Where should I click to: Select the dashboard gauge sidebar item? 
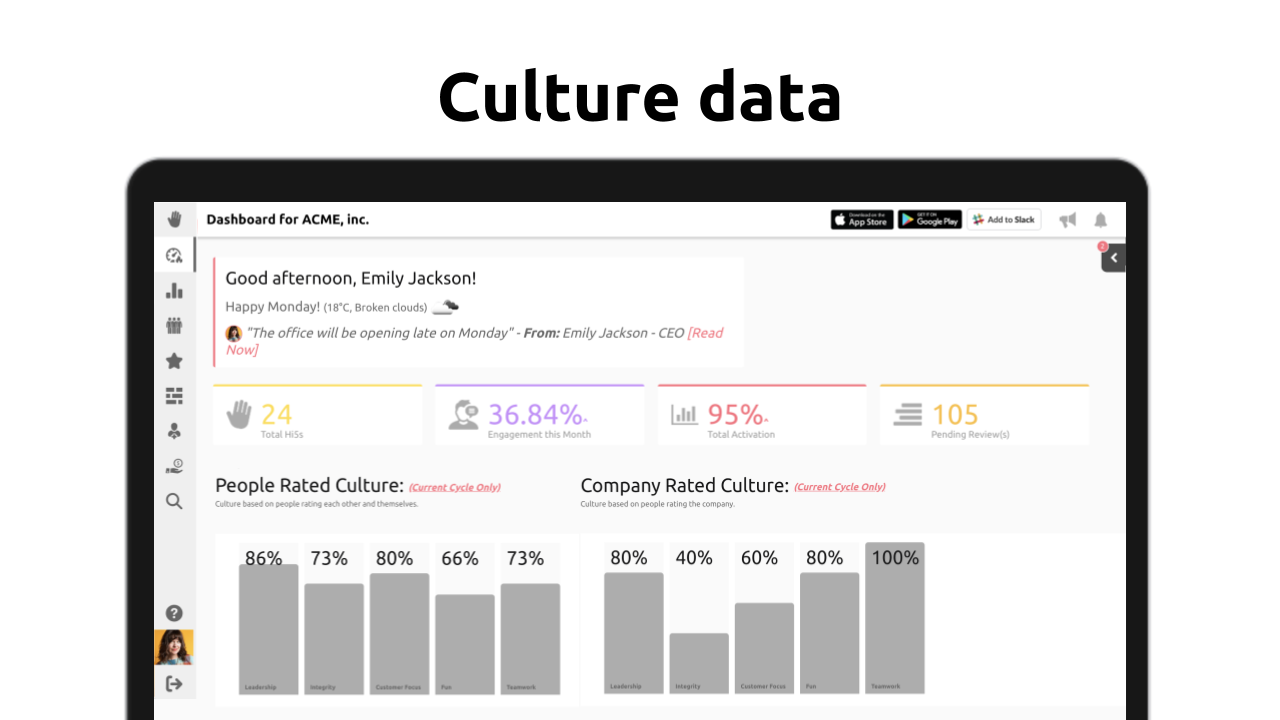[x=174, y=256]
